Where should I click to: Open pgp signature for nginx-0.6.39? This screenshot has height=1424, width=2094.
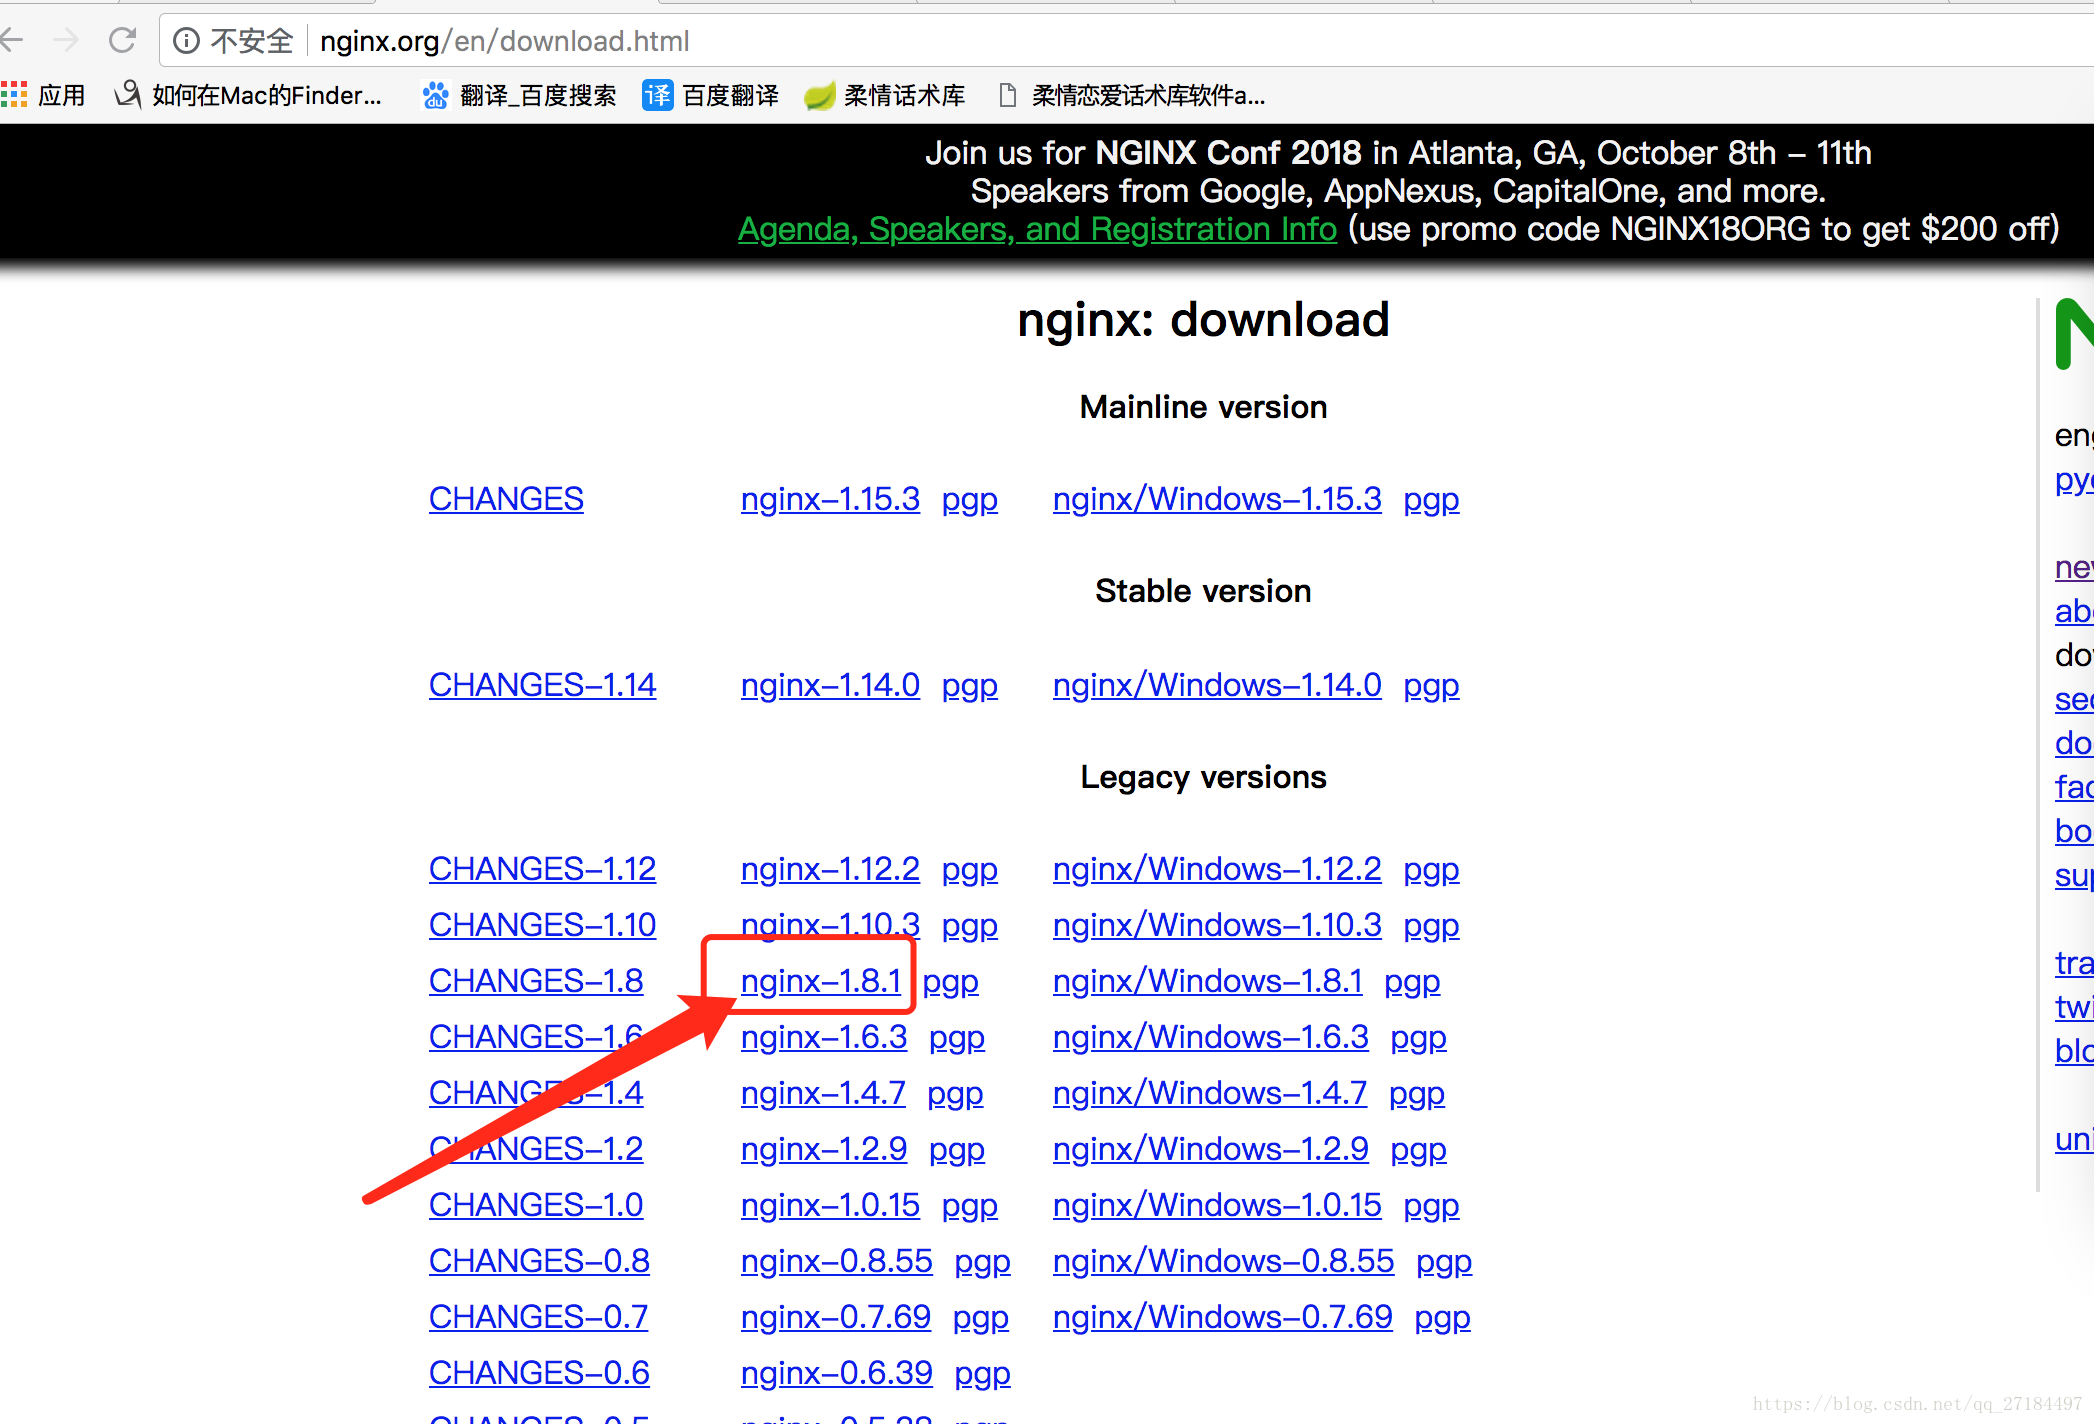(982, 1374)
